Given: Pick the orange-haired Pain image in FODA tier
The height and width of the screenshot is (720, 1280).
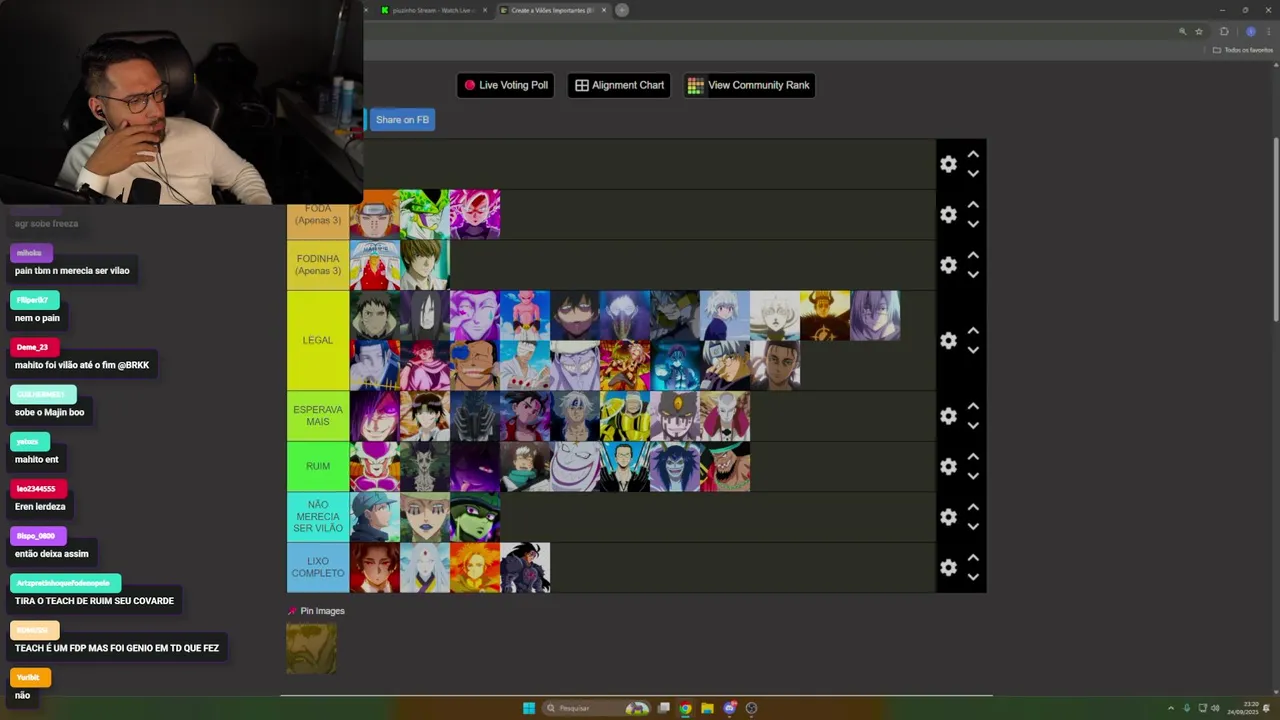Looking at the screenshot, I should point(375,214).
